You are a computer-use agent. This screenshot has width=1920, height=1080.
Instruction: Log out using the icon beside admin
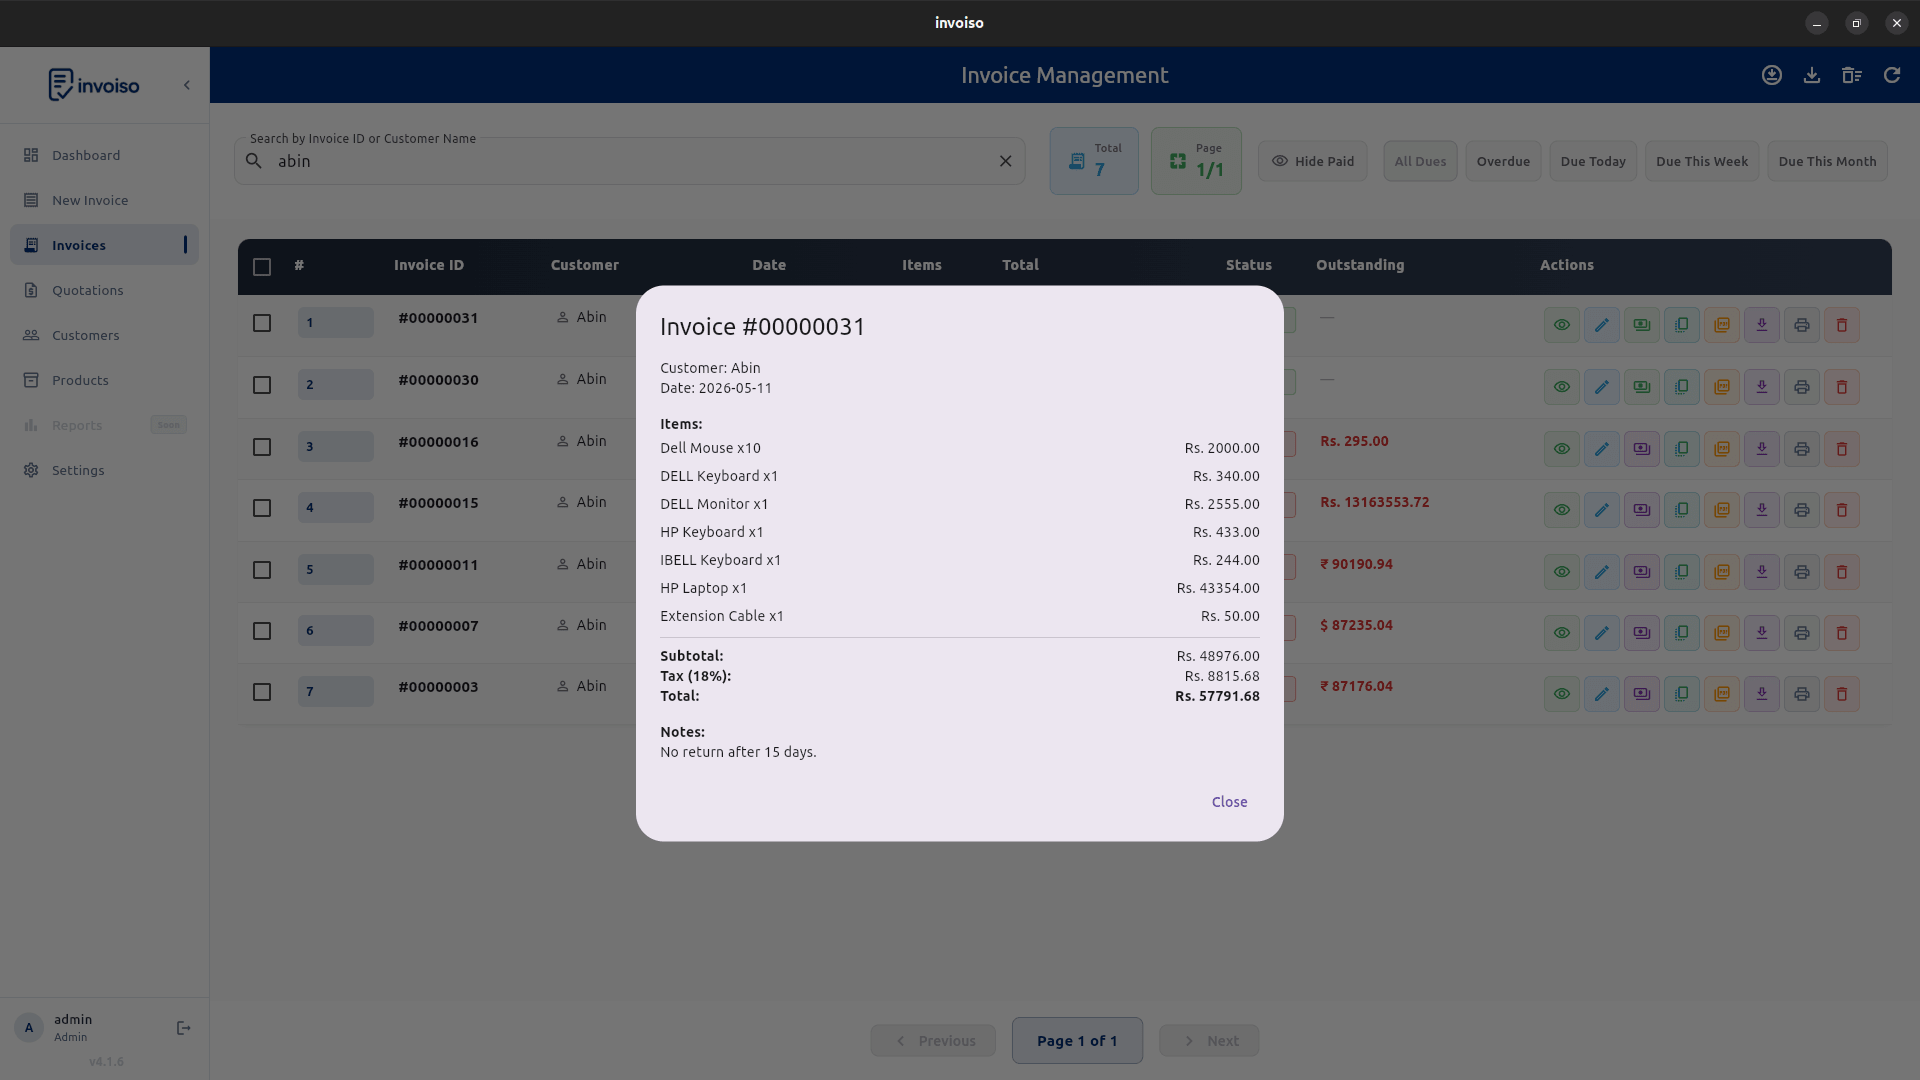coord(184,1028)
